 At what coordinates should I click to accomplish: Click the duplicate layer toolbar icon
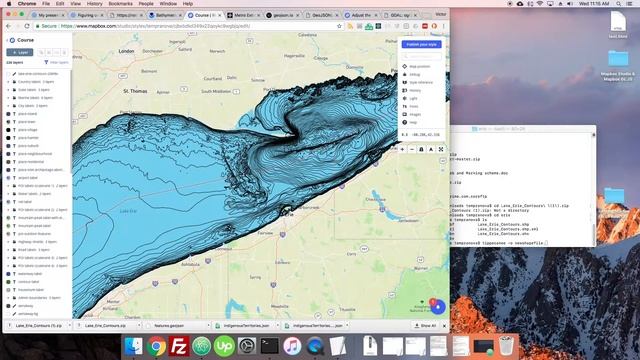(x=41, y=52)
